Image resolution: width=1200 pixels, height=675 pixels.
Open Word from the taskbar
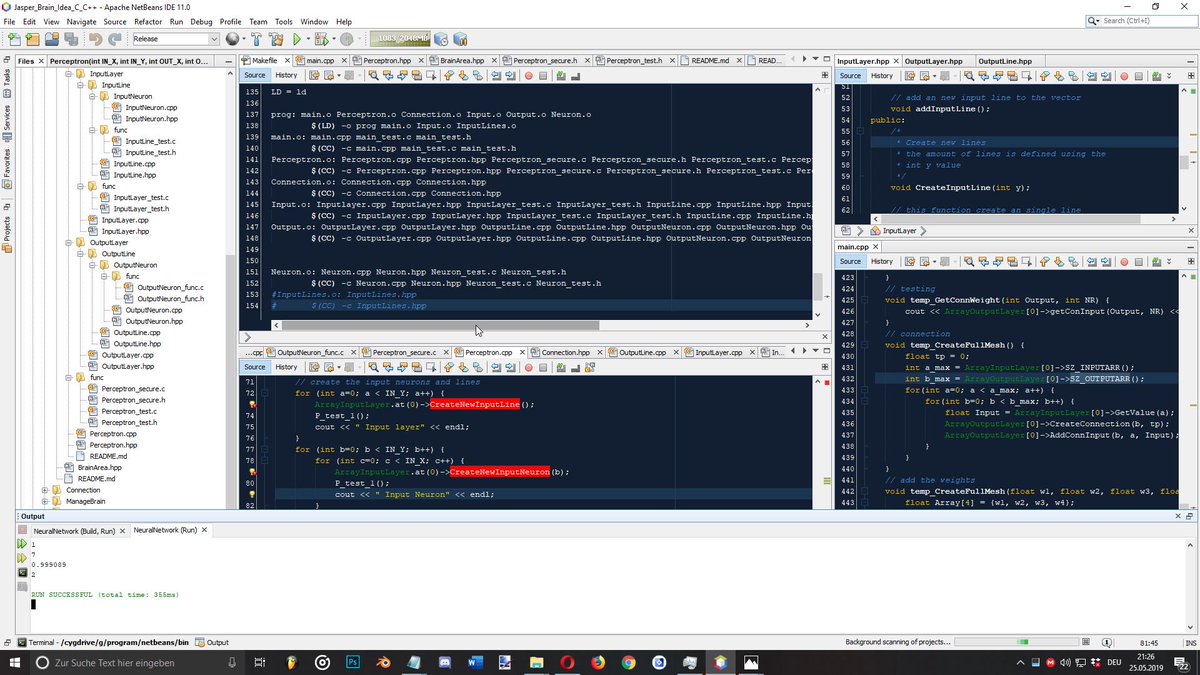[475, 662]
